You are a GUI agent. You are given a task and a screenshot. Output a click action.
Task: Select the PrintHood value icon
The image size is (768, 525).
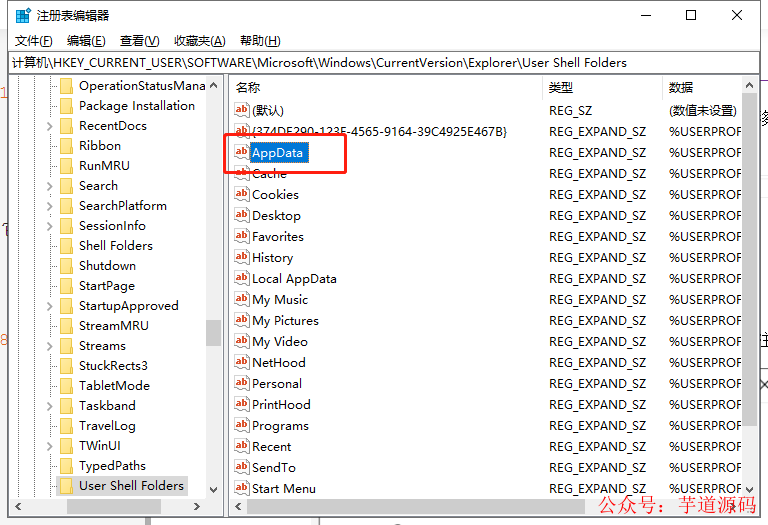pos(241,404)
